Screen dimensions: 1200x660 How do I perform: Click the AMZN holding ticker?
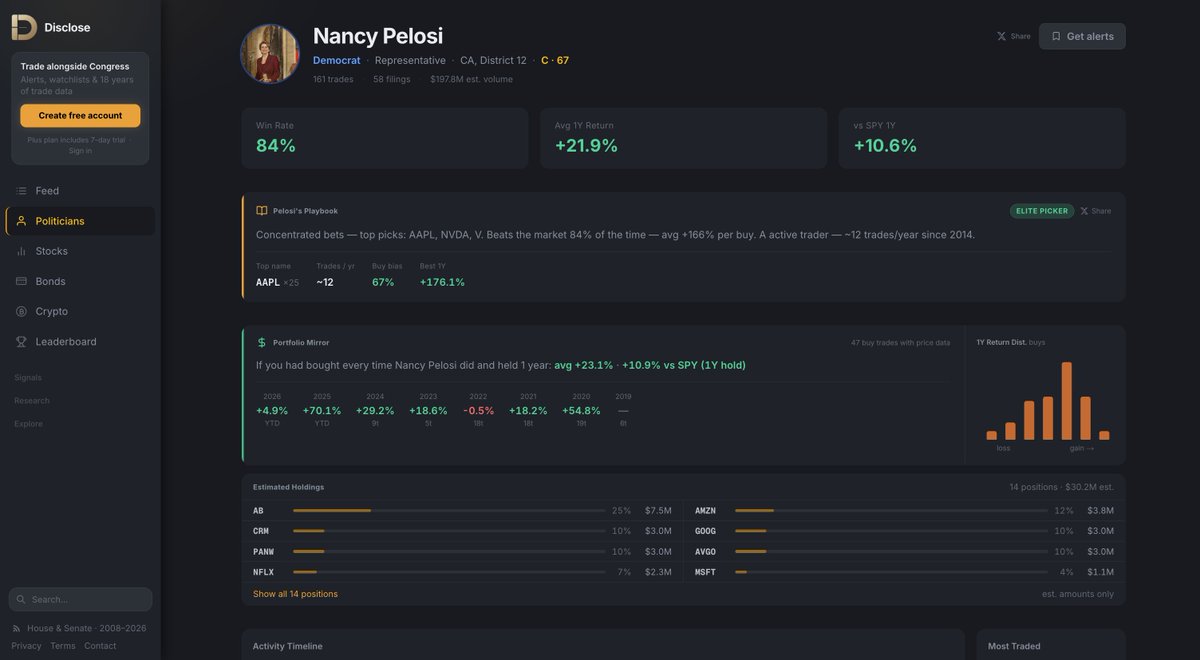click(705, 510)
